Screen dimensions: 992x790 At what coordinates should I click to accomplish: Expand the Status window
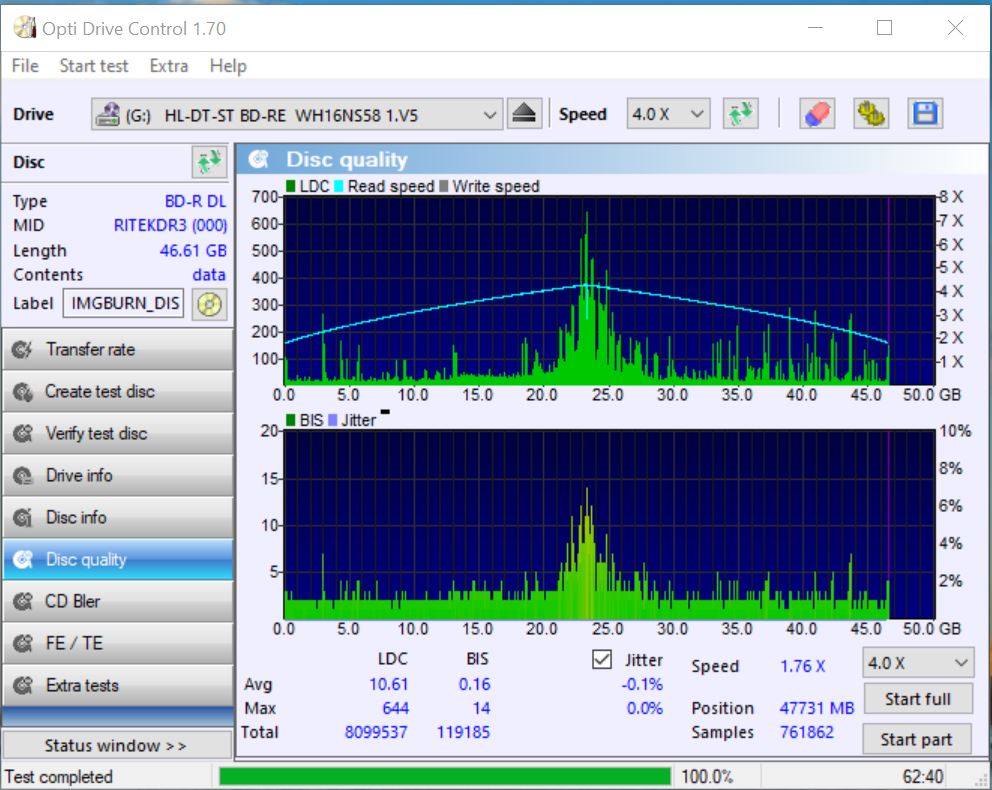[115, 745]
